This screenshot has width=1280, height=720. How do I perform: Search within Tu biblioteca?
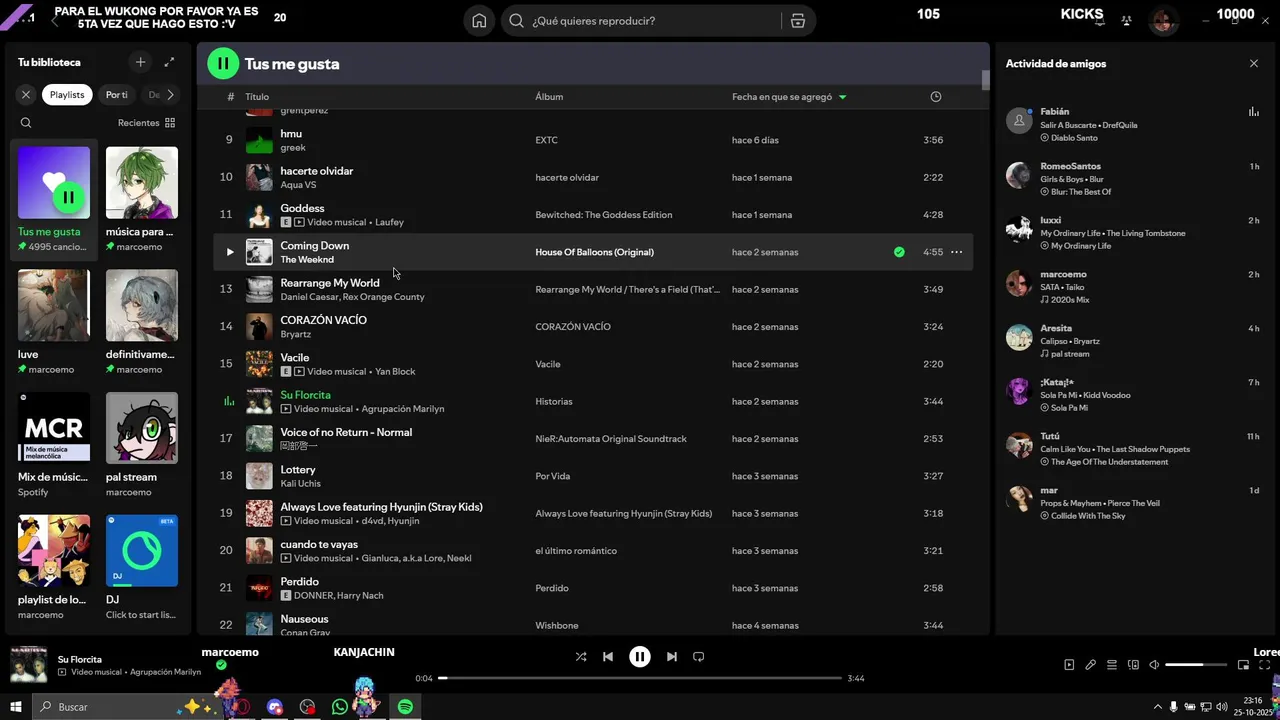26,123
